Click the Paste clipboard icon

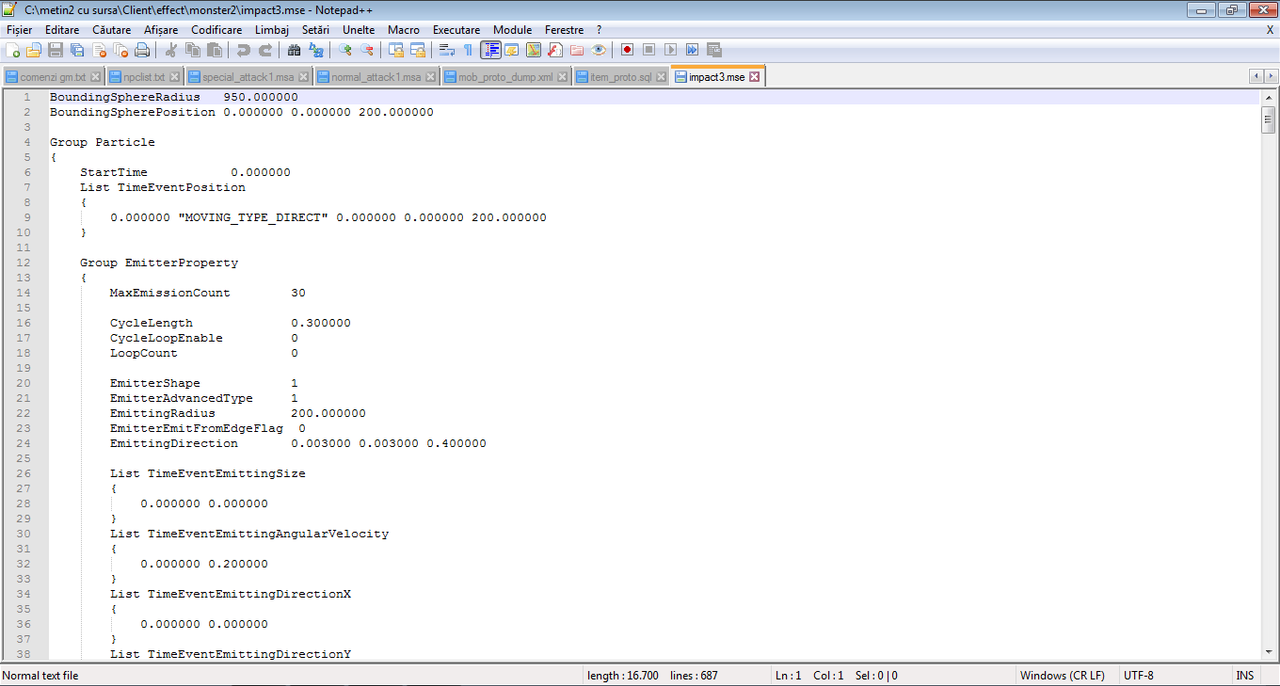215,50
